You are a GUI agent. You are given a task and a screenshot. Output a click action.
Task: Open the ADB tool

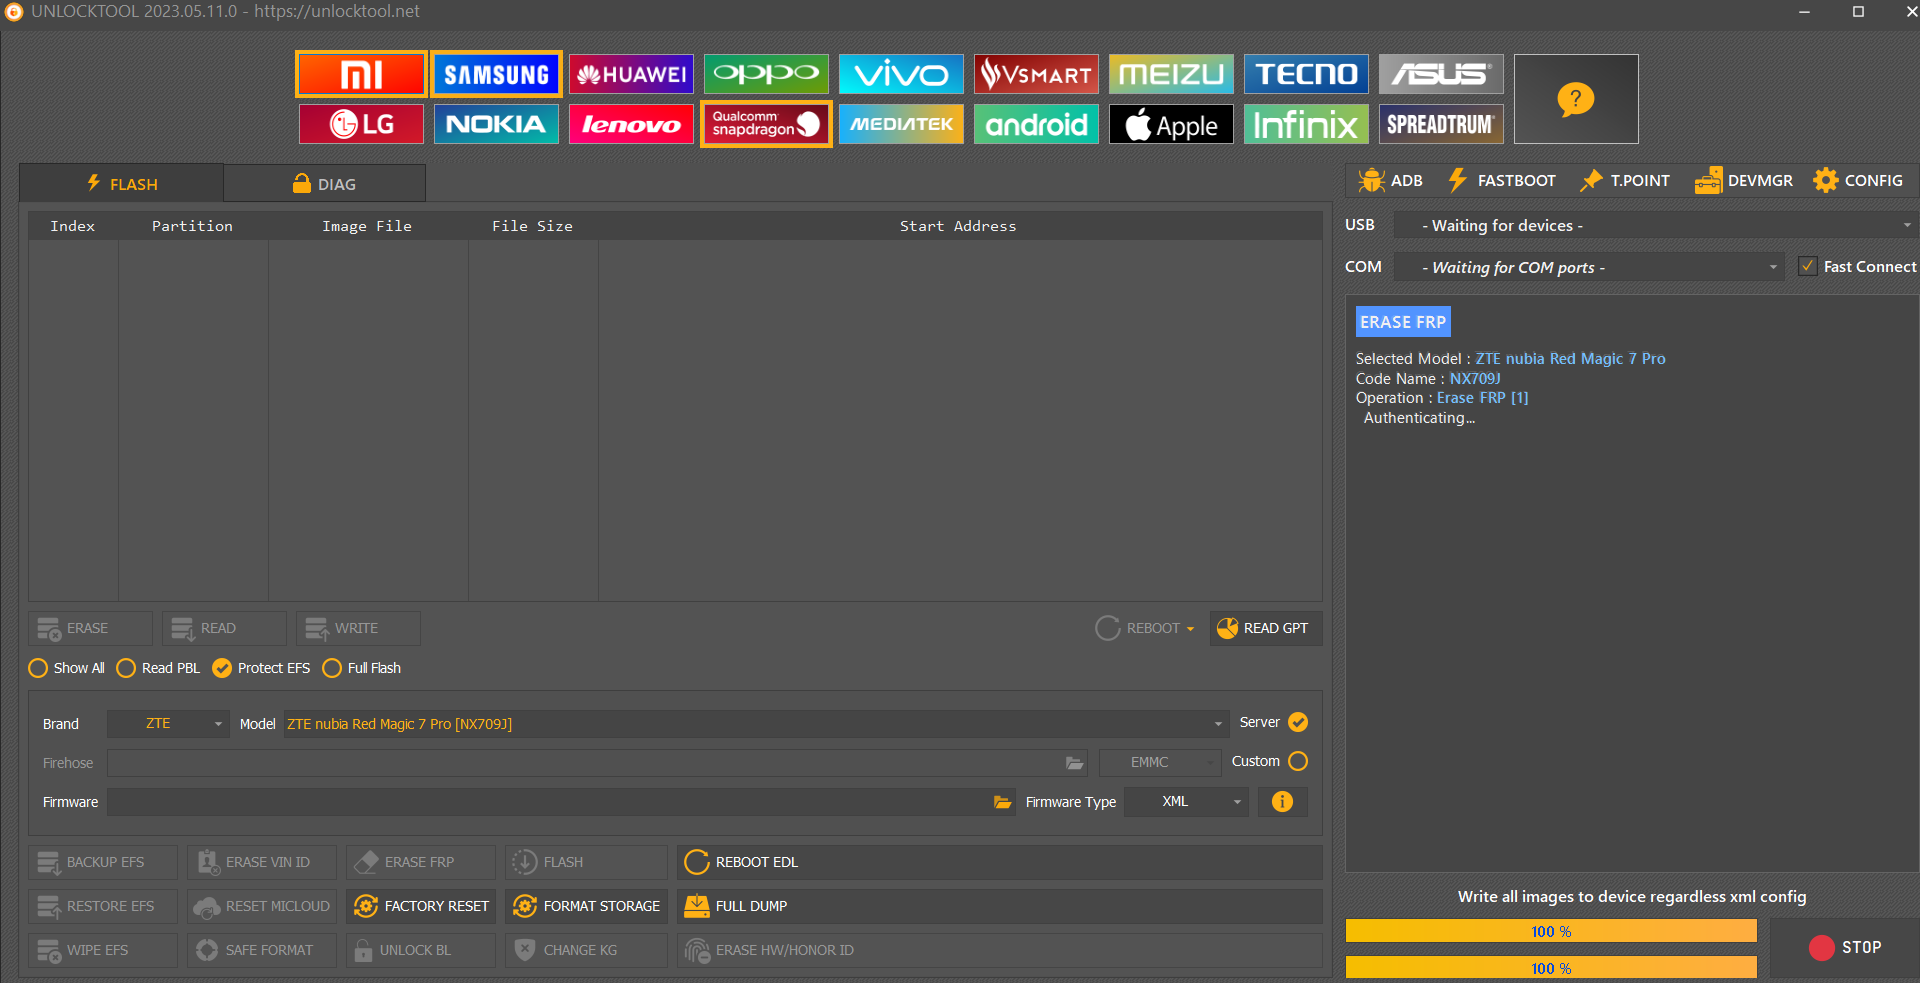click(x=1390, y=181)
